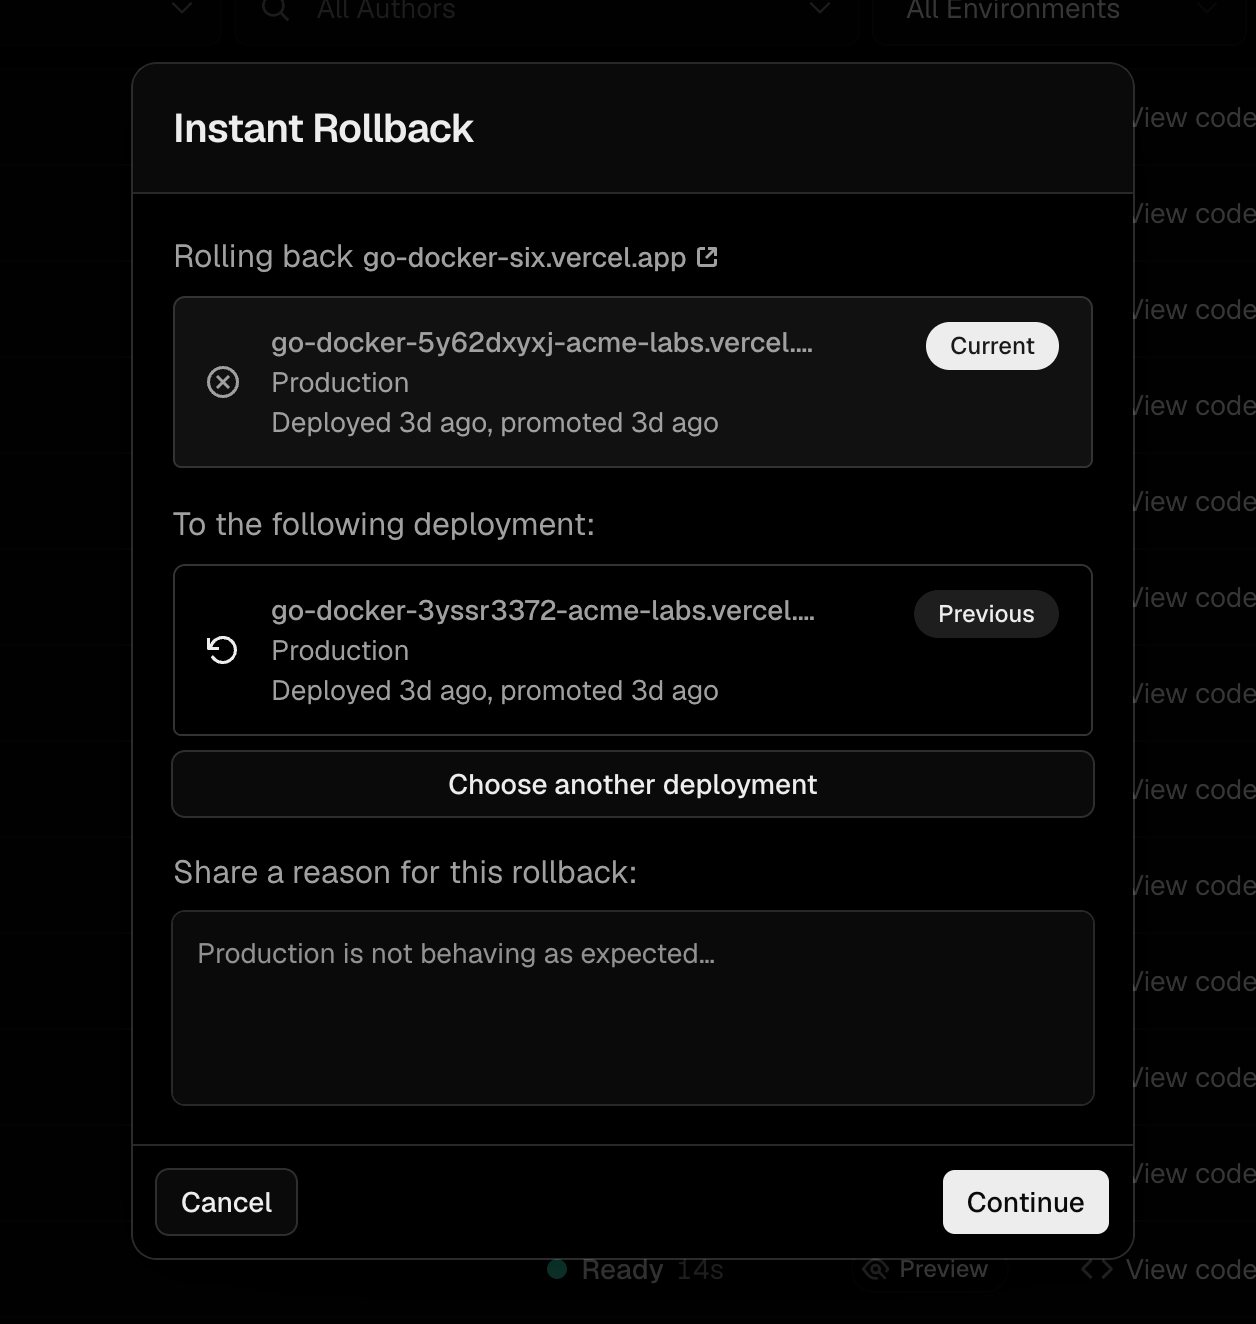Click the Current badge
The image size is (1256, 1324).
(992, 346)
